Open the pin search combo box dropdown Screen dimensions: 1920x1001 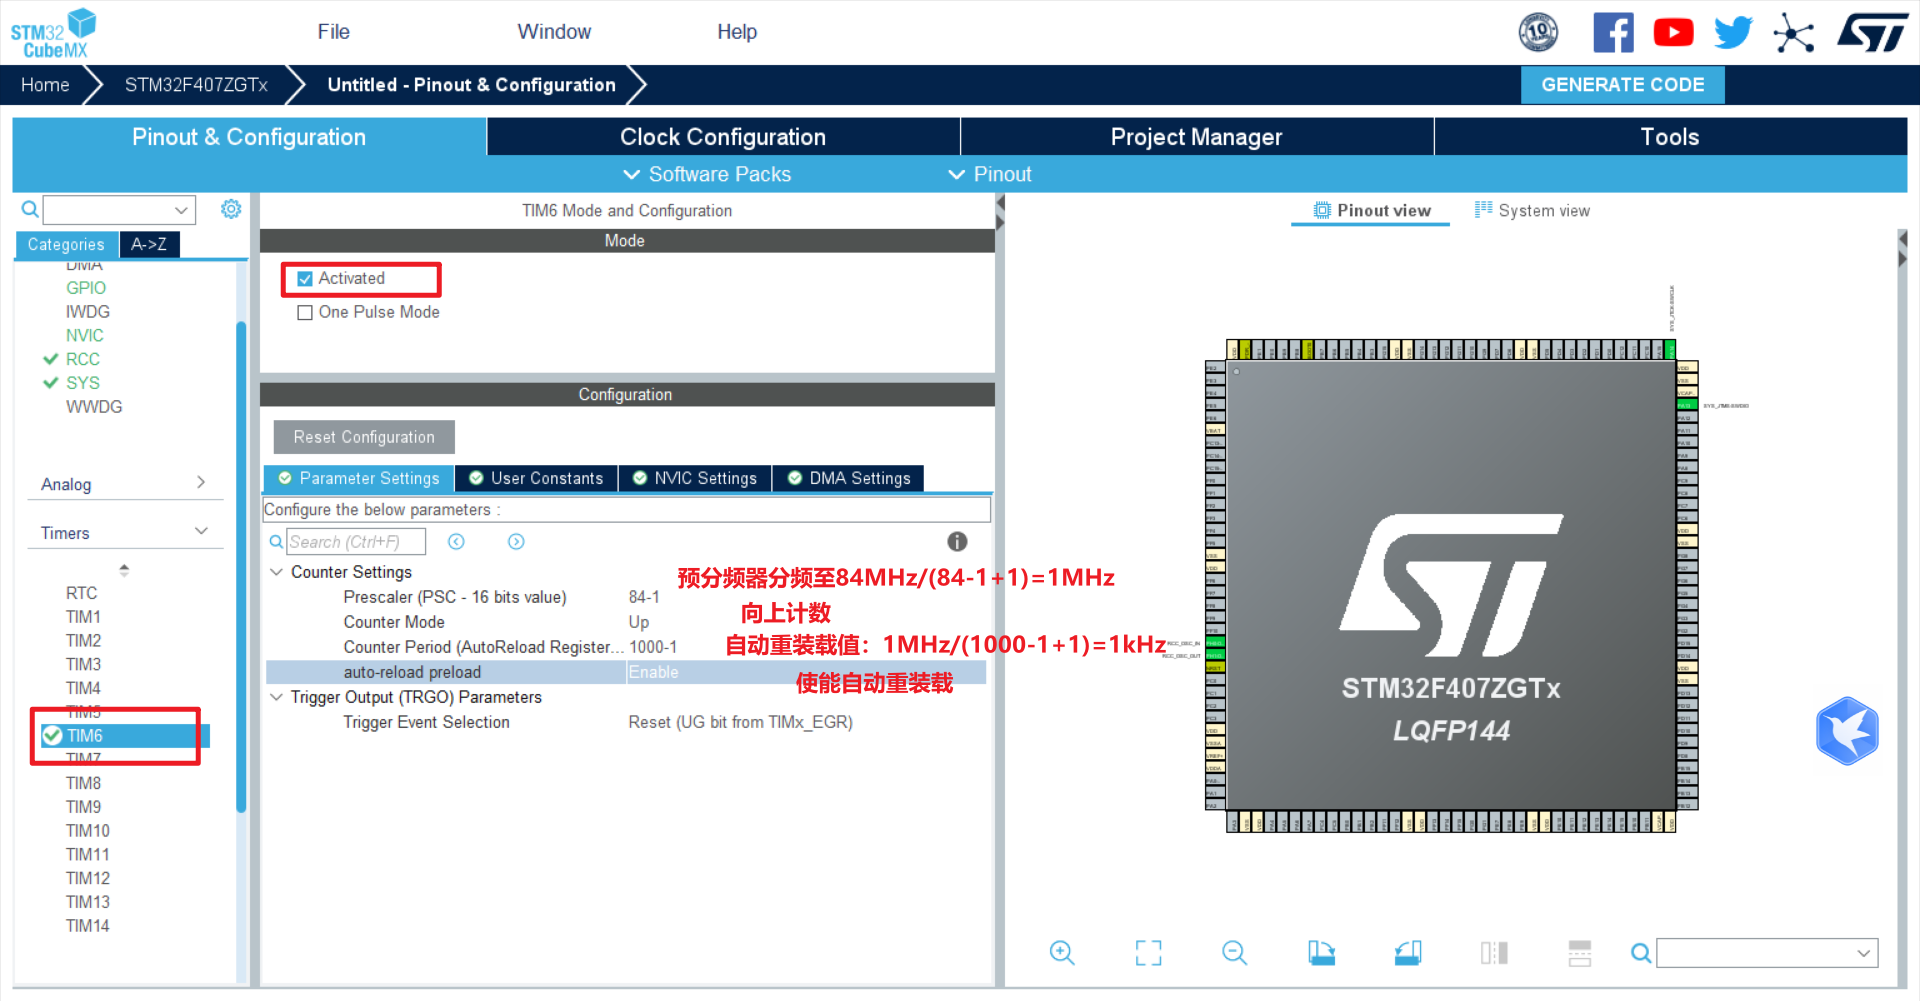coord(1864,953)
